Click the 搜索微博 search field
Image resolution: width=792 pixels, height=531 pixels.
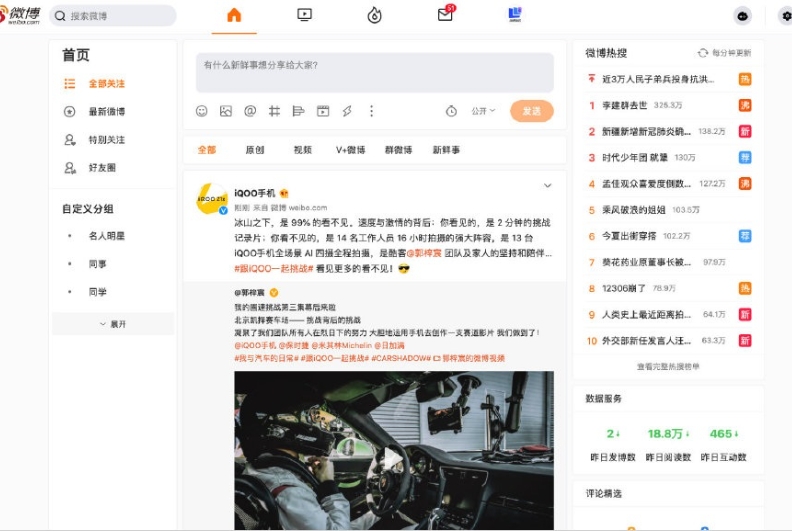coord(113,16)
